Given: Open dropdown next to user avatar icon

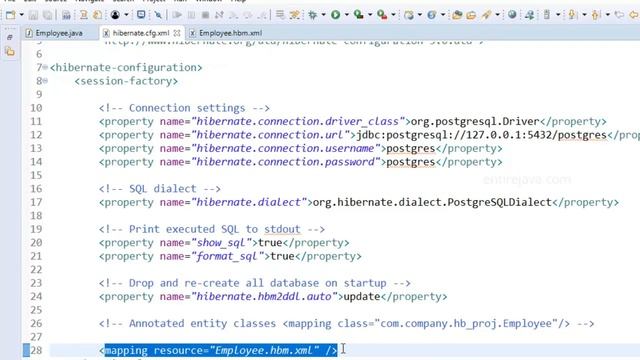Looking at the screenshot, I should [x=126, y=15].
